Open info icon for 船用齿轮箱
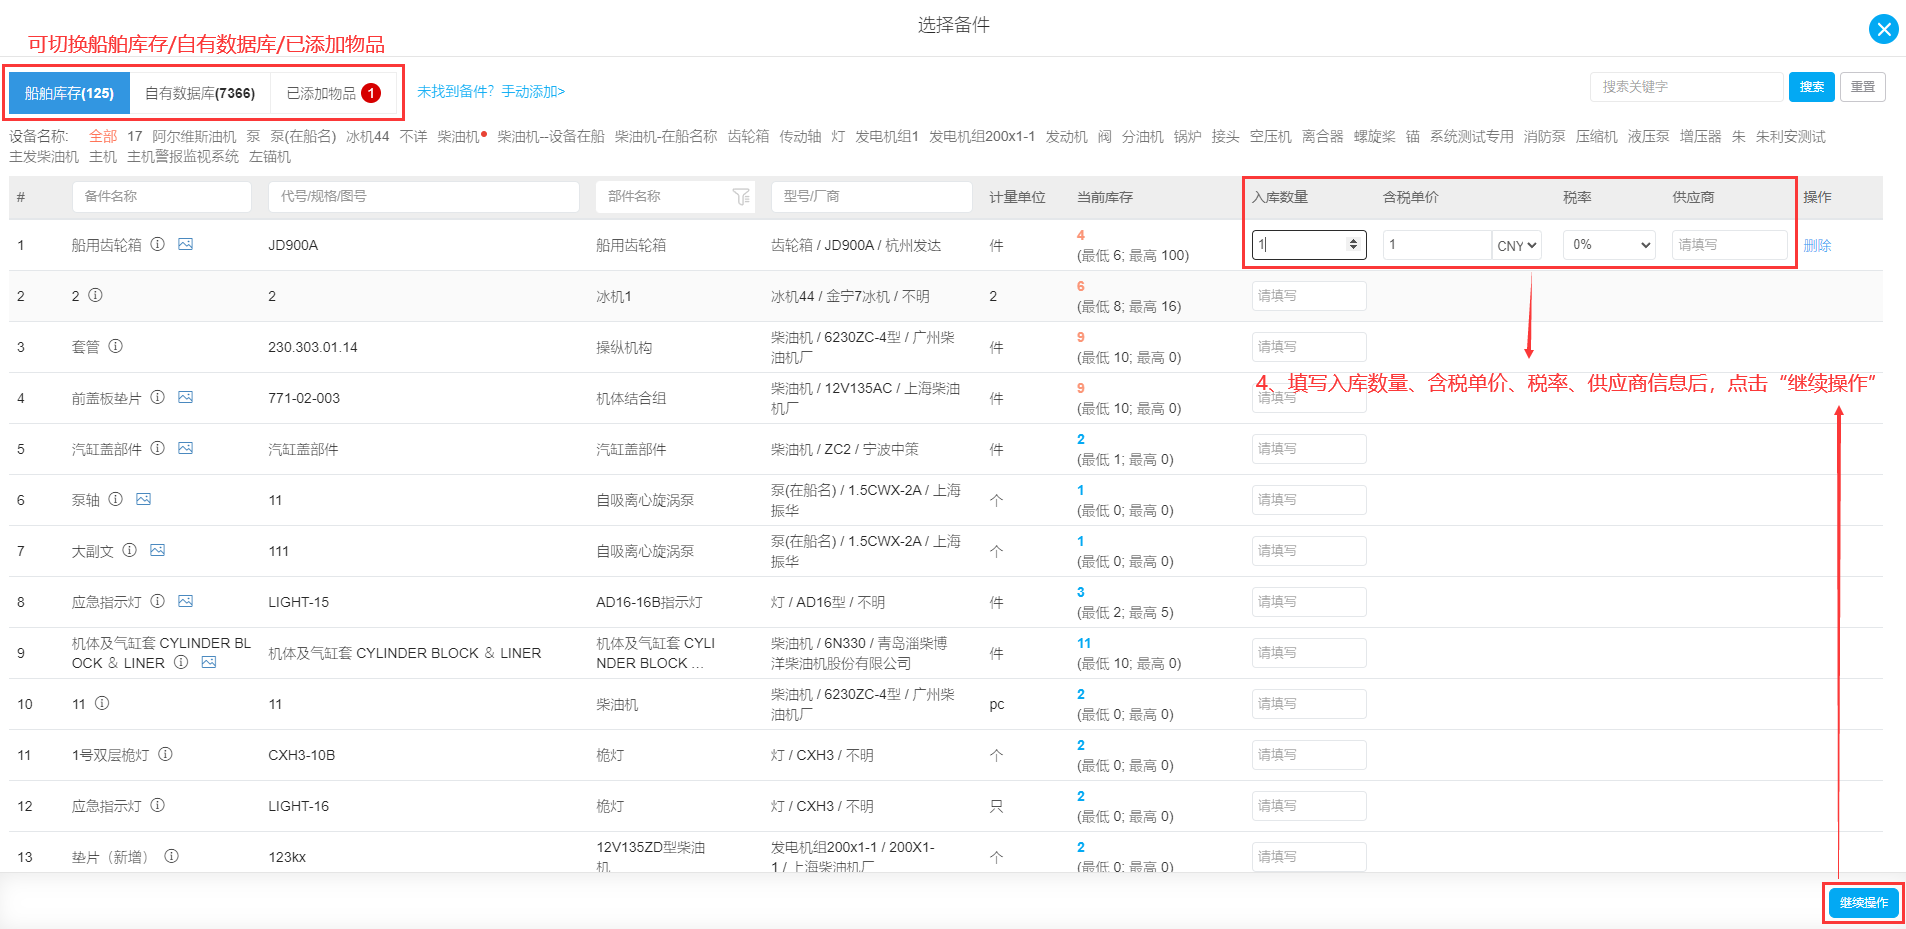The image size is (1906, 929). pyautogui.click(x=157, y=244)
